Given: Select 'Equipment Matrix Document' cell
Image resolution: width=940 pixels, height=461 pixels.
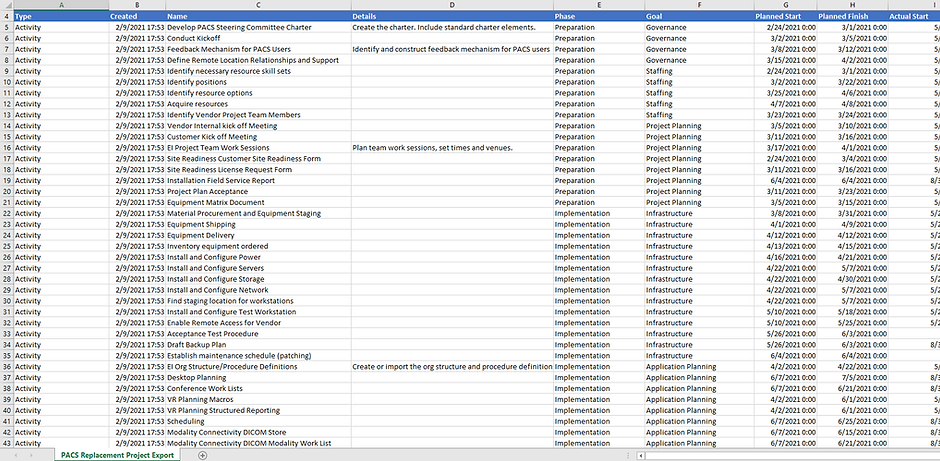Looking at the screenshot, I should pos(258,203).
